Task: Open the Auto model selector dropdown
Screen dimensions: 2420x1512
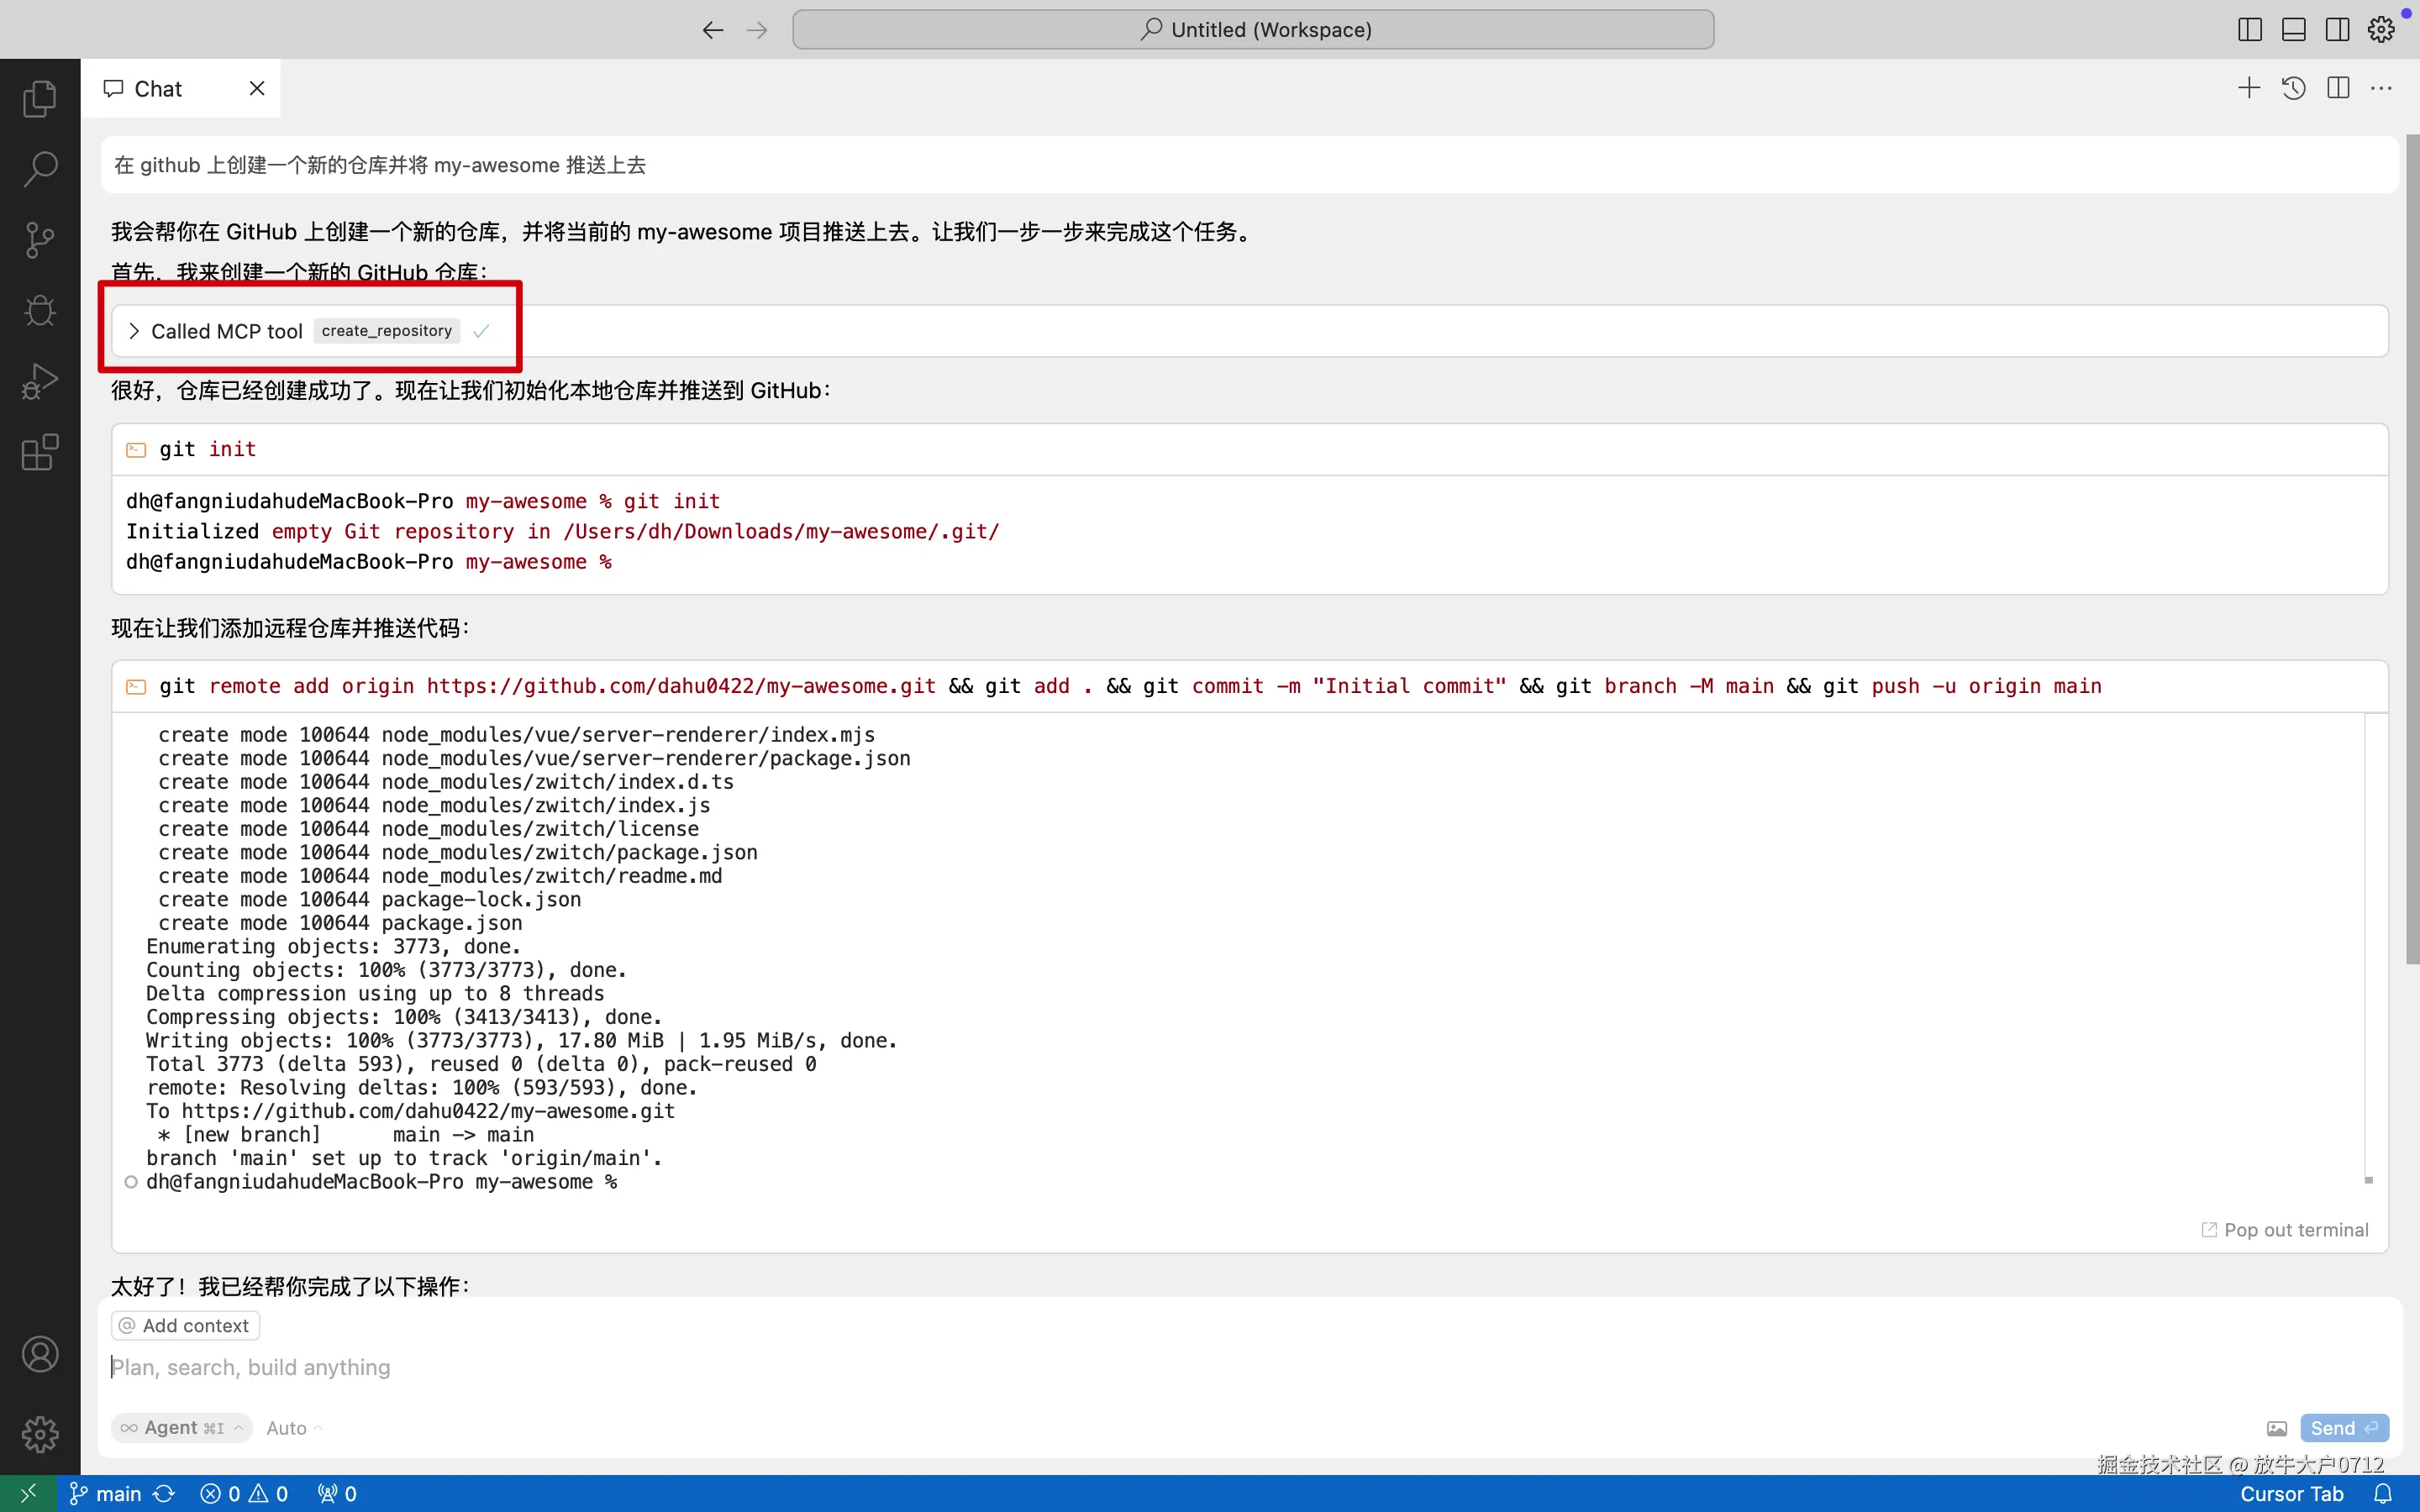Action: [294, 1428]
